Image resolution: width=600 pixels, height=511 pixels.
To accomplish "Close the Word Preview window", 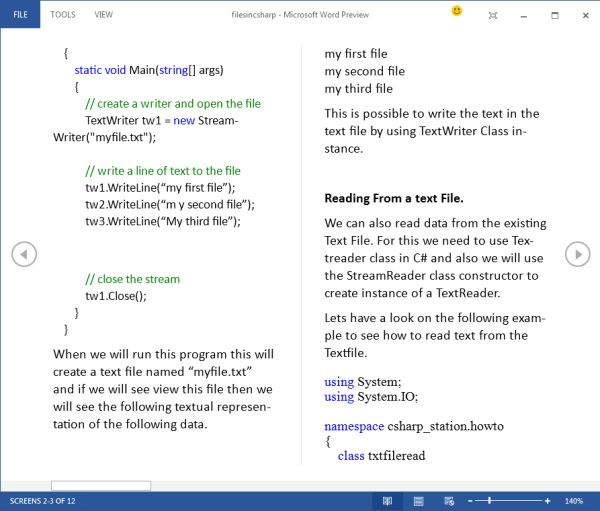I will 585,15.
